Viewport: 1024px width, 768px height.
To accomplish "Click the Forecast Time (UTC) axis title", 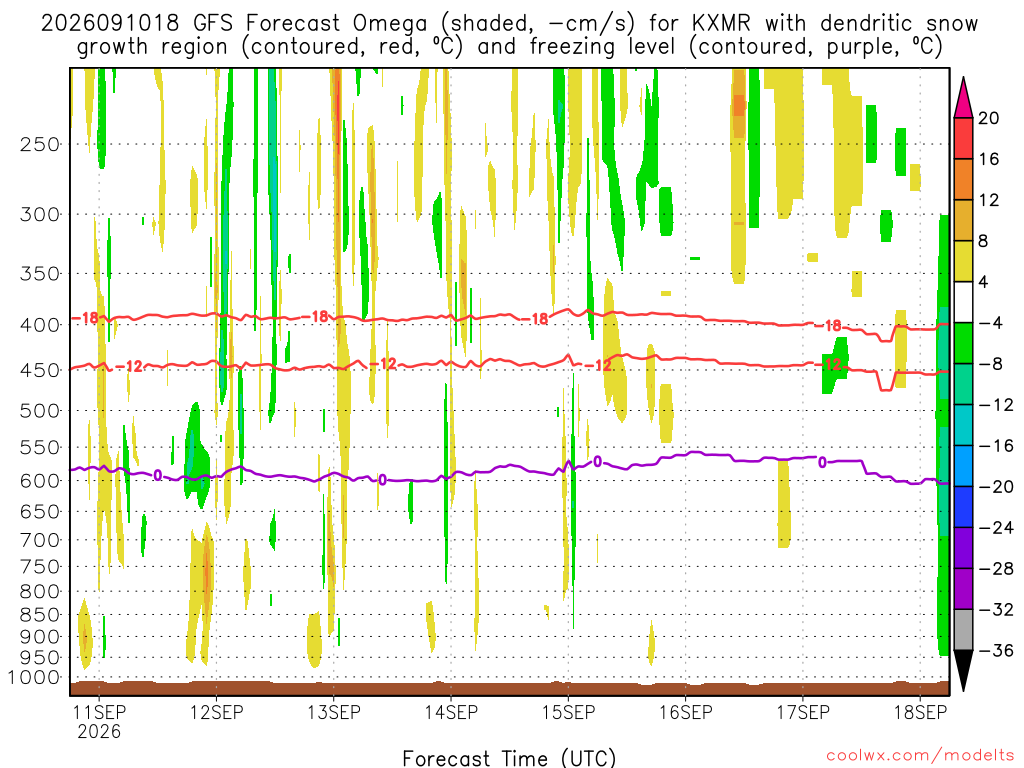I will click(509, 758).
